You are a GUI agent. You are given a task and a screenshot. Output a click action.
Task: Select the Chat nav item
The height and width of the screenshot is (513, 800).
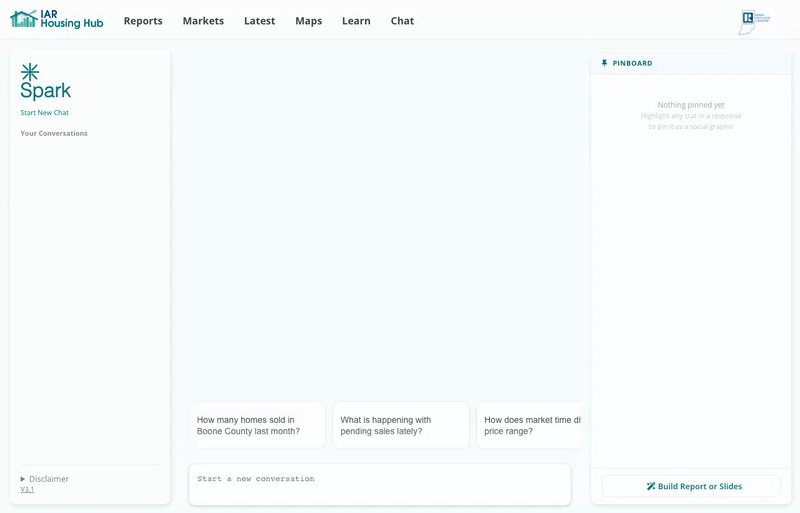click(402, 21)
